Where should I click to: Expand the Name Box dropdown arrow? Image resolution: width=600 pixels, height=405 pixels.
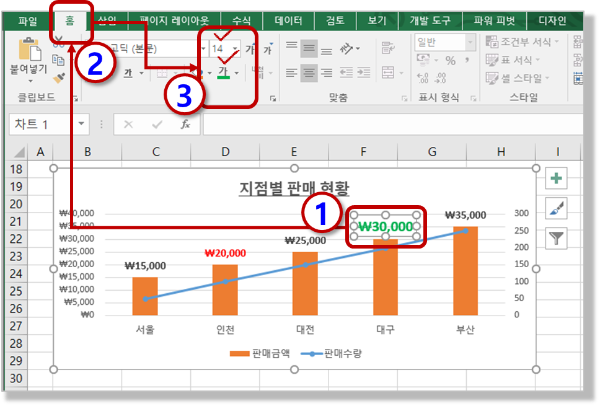point(82,124)
